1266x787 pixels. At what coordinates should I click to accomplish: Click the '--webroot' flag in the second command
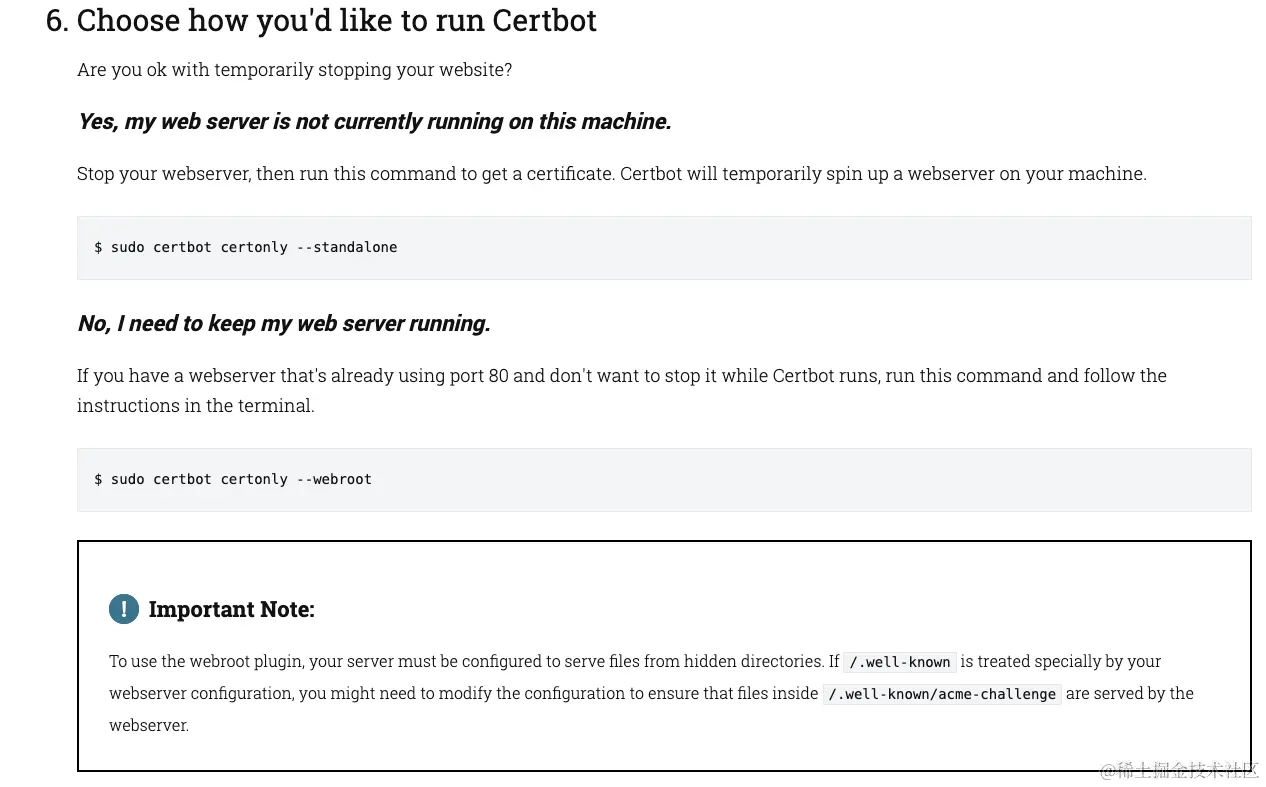334,479
